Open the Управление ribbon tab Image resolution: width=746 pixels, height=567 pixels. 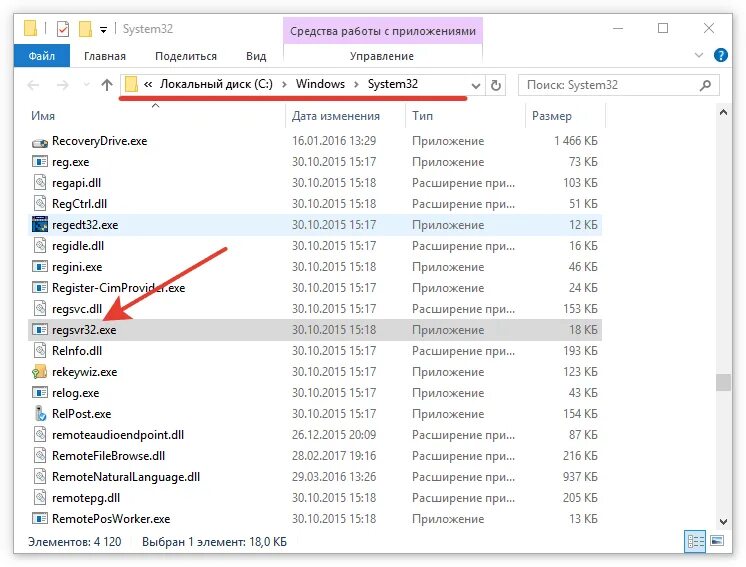[x=382, y=56]
